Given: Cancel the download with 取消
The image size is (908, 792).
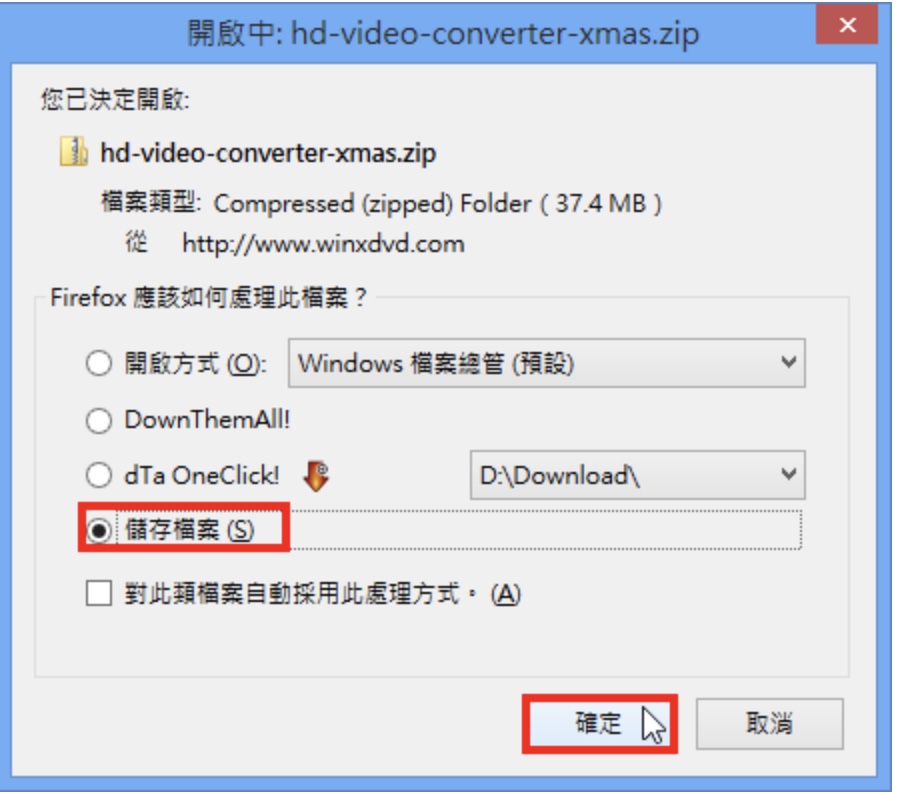Looking at the screenshot, I should 770,724.
